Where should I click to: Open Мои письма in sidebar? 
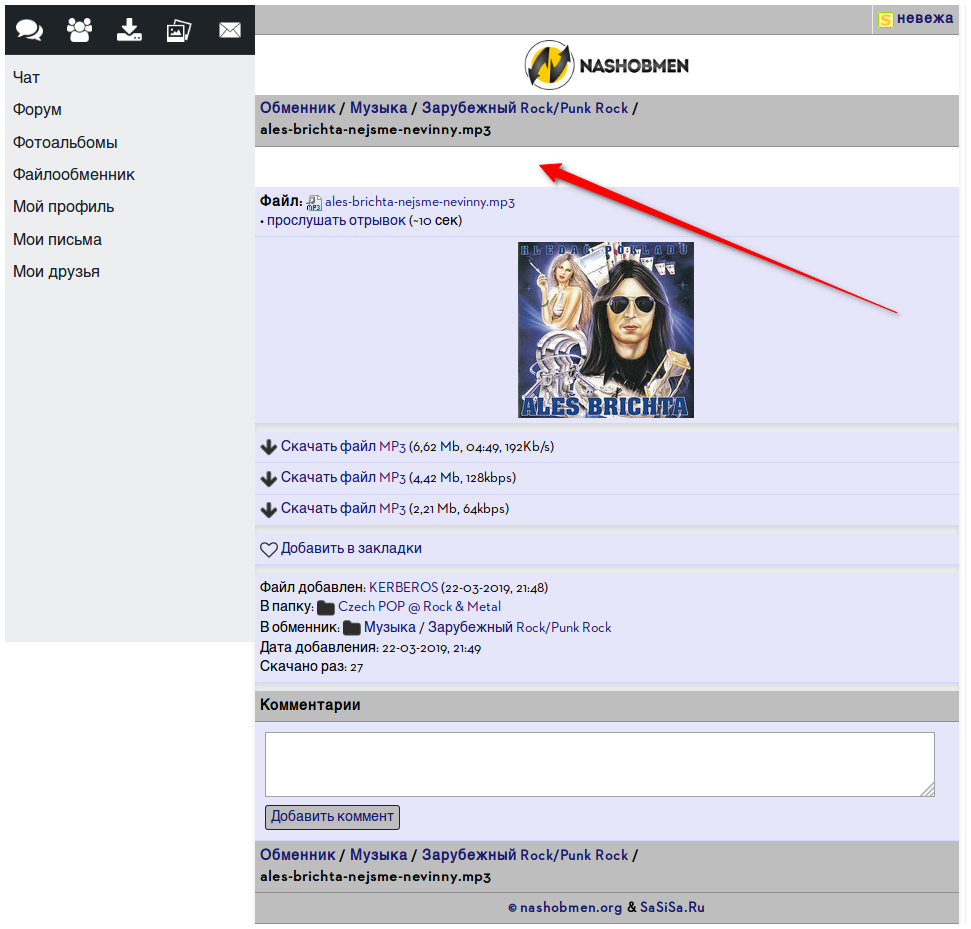pyautogui.click(x=57, y=240)
